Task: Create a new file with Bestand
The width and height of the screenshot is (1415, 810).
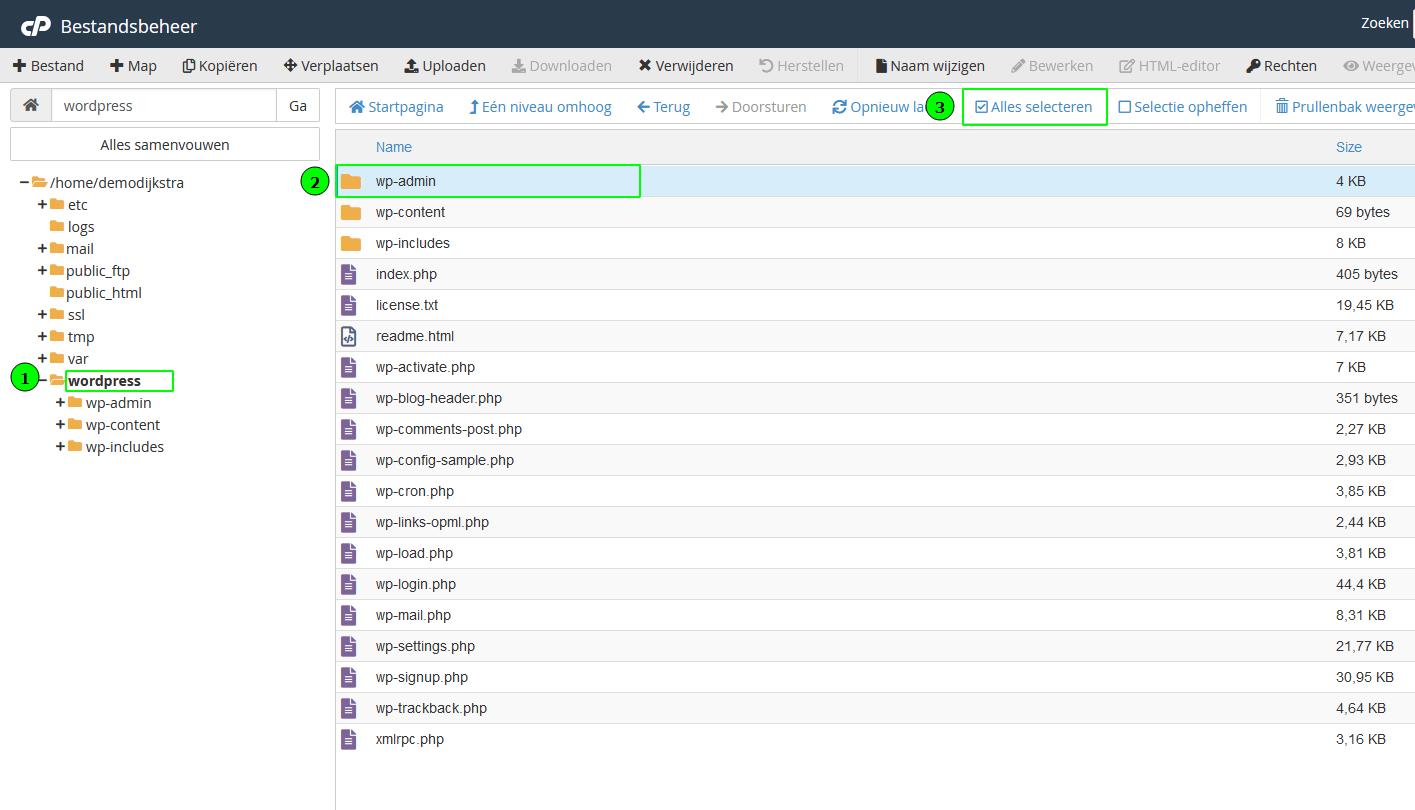Action: point(48,66)
